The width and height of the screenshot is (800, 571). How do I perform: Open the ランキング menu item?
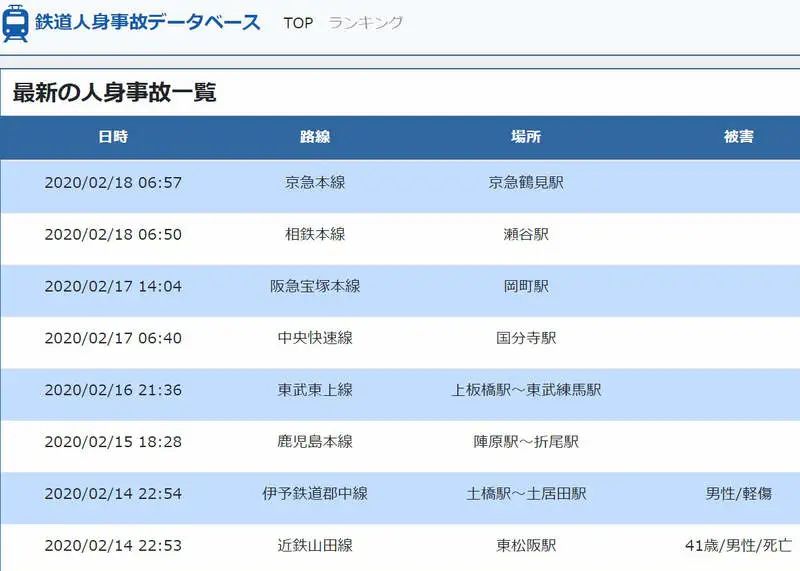tap(366, 23)
